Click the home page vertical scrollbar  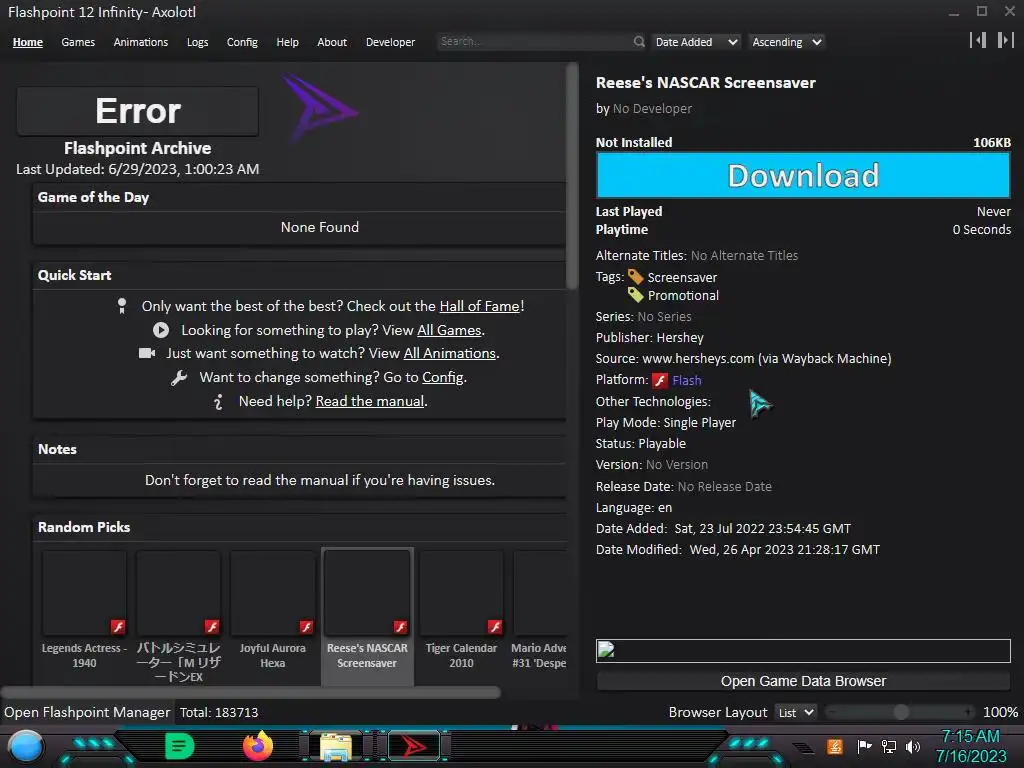point(572,176)
